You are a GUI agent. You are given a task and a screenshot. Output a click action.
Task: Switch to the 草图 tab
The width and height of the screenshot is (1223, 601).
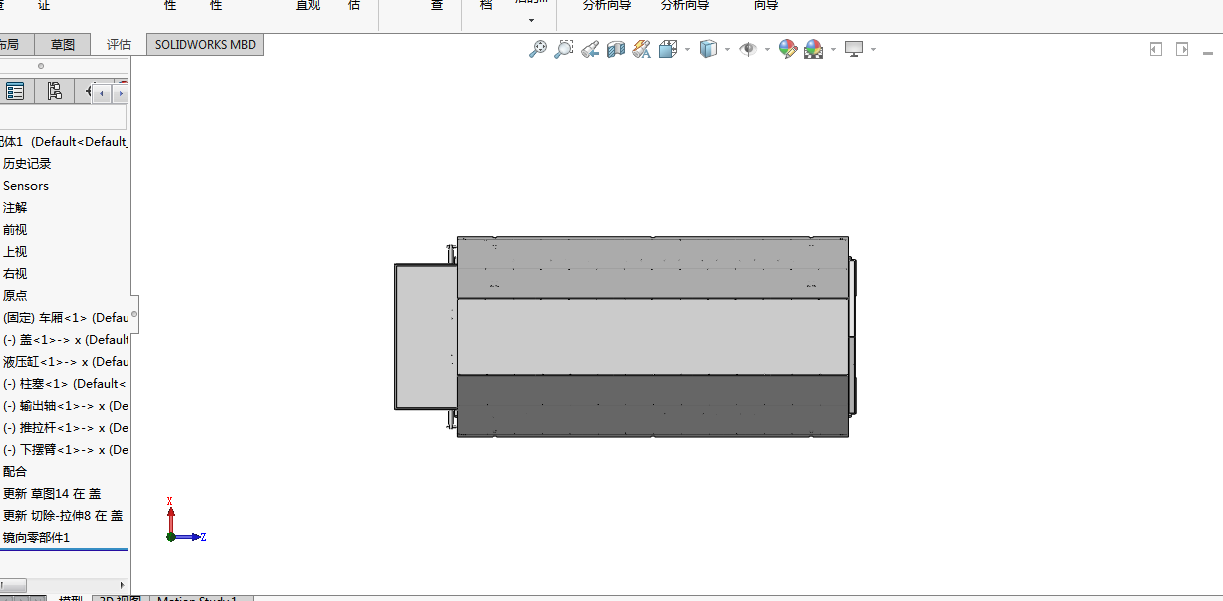(63, 44)
